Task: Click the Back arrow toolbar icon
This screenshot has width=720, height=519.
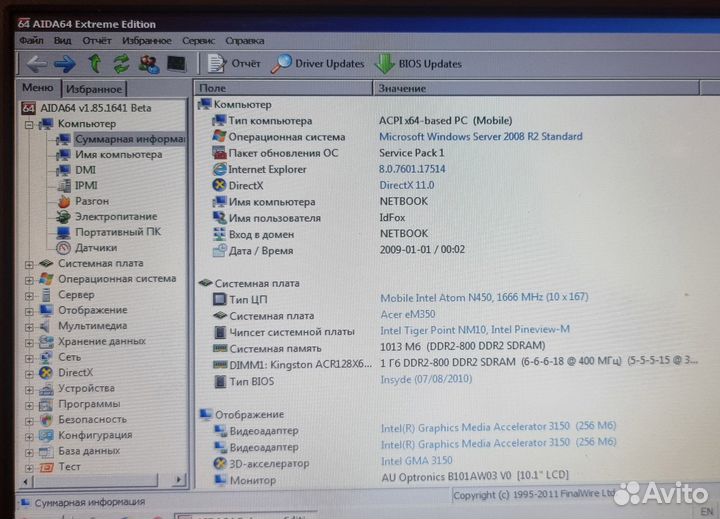Action: pyautogui.click(x=37, y=64)
